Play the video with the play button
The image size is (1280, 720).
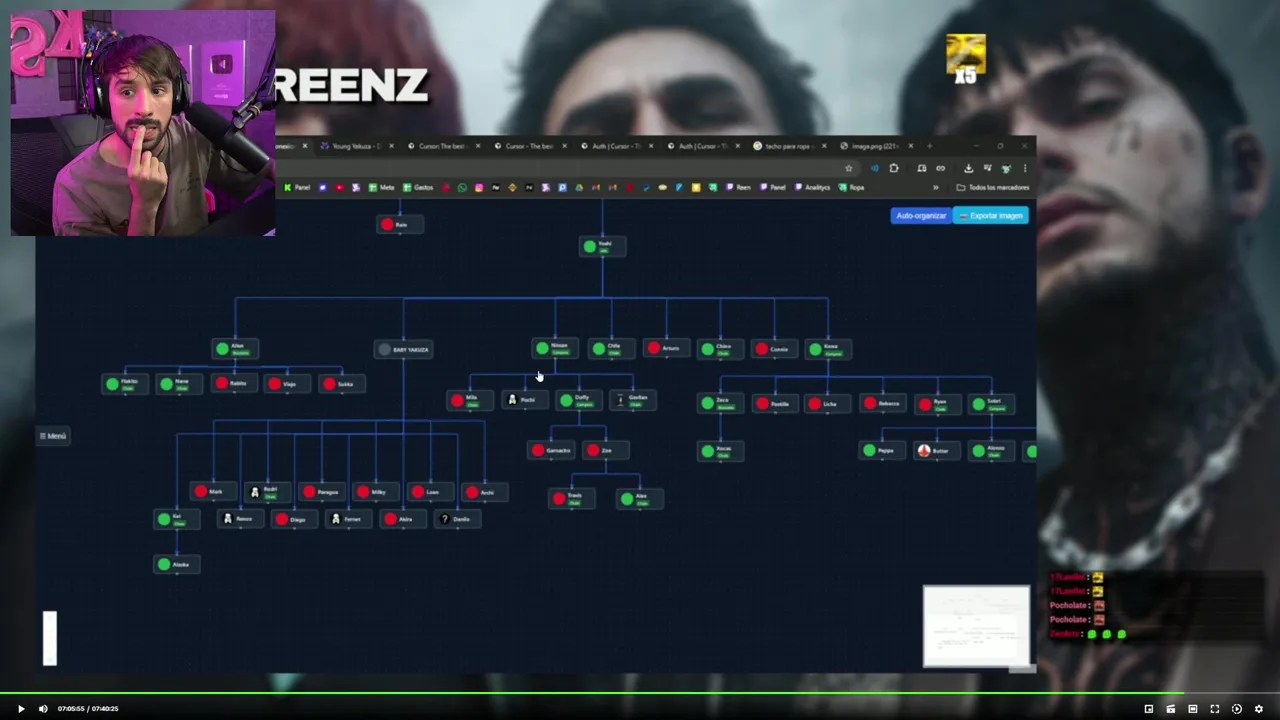(20, 709)
